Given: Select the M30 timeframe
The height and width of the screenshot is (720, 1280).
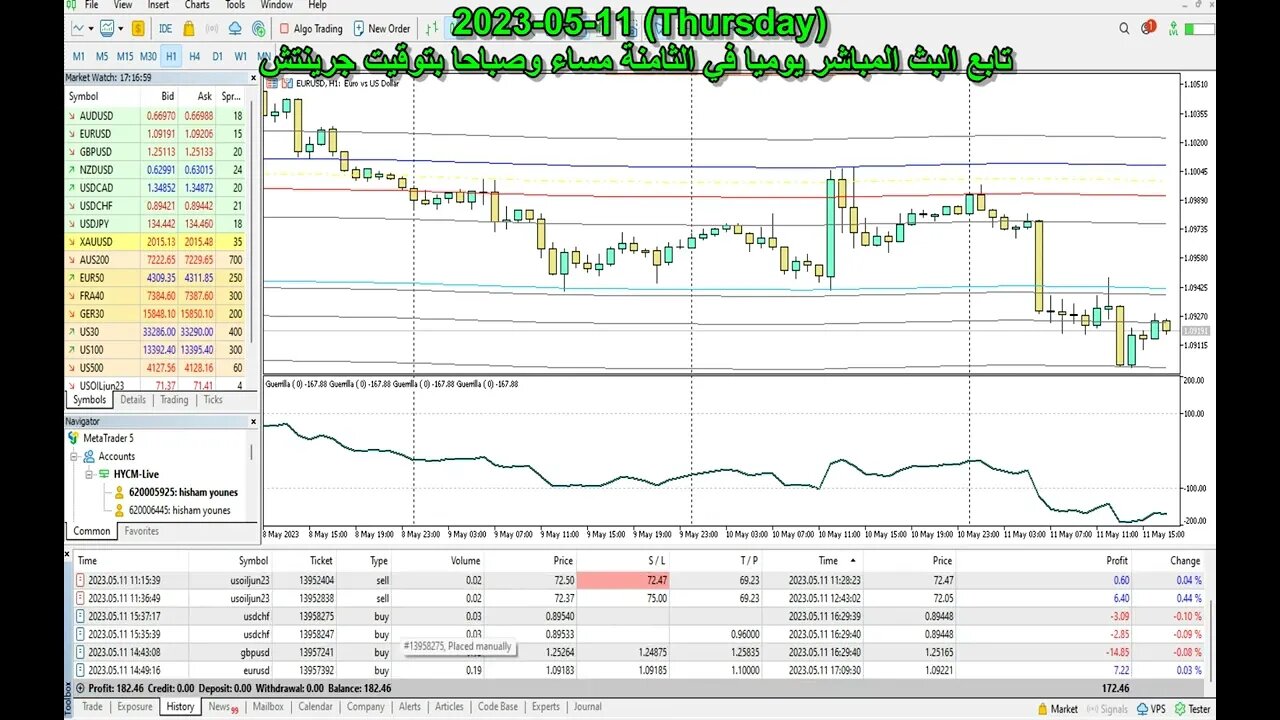Looking at the screenshot, I should coord(148,56).
